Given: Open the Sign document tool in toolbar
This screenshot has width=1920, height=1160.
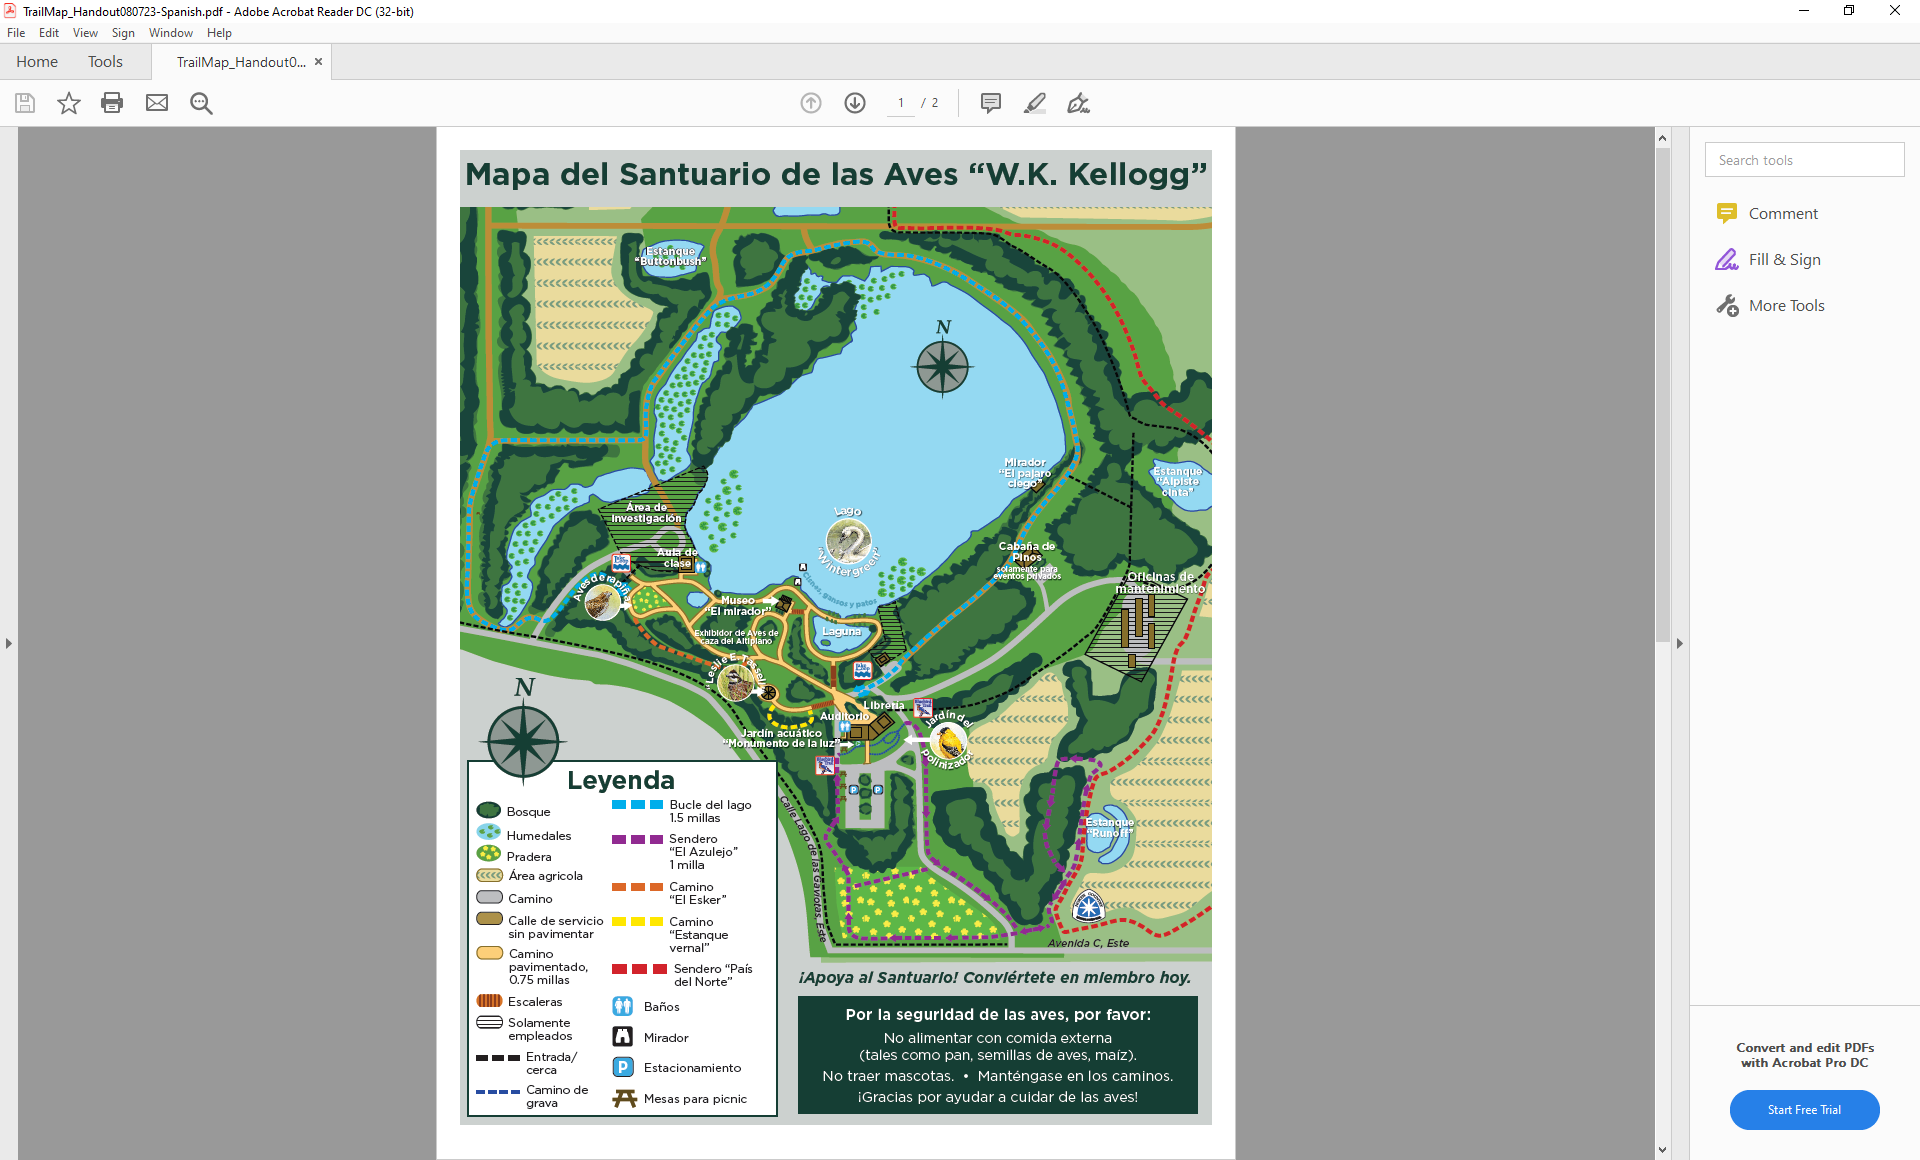Looking at the screenshot, I should (1078, 103).
